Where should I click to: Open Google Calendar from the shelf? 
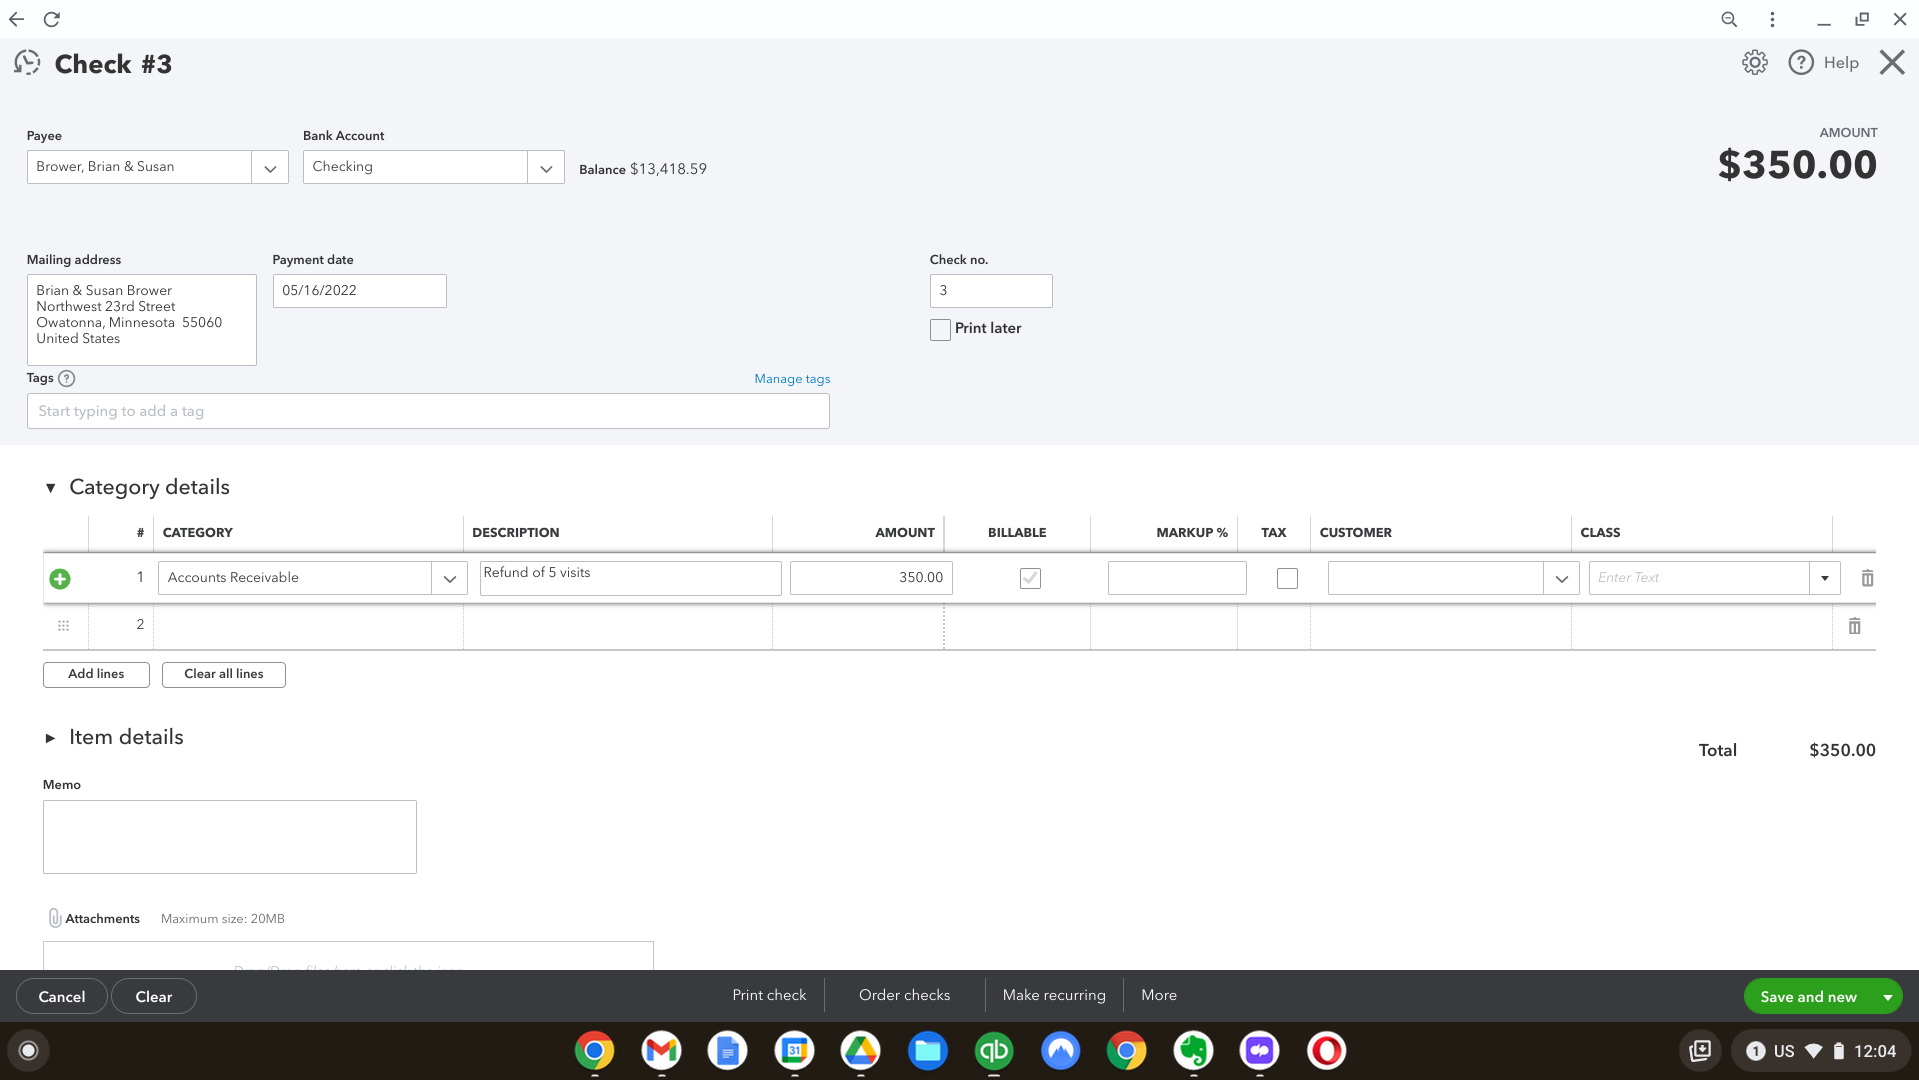point(794,1050)
